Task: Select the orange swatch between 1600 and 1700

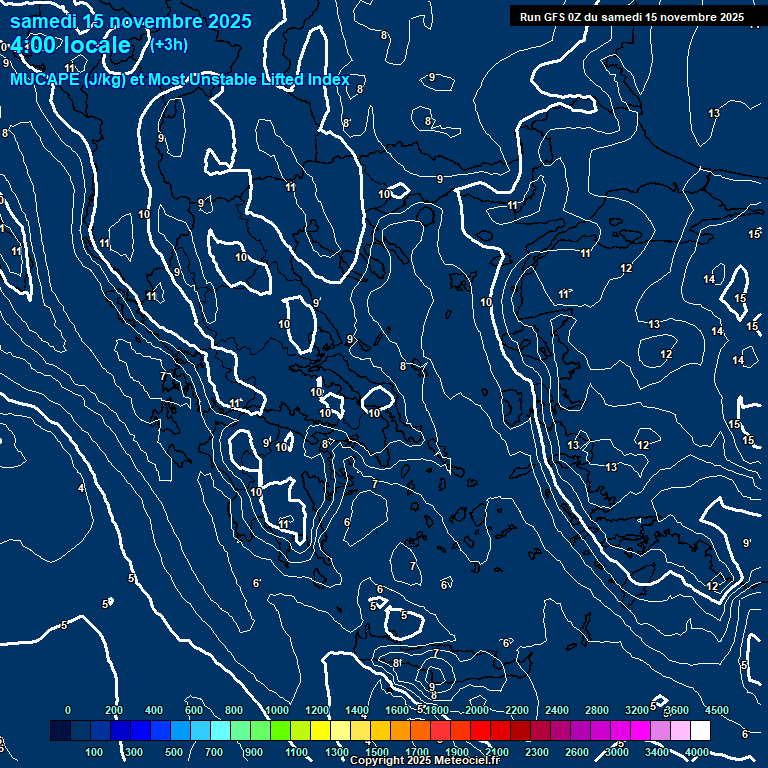Action: [400, 730]
